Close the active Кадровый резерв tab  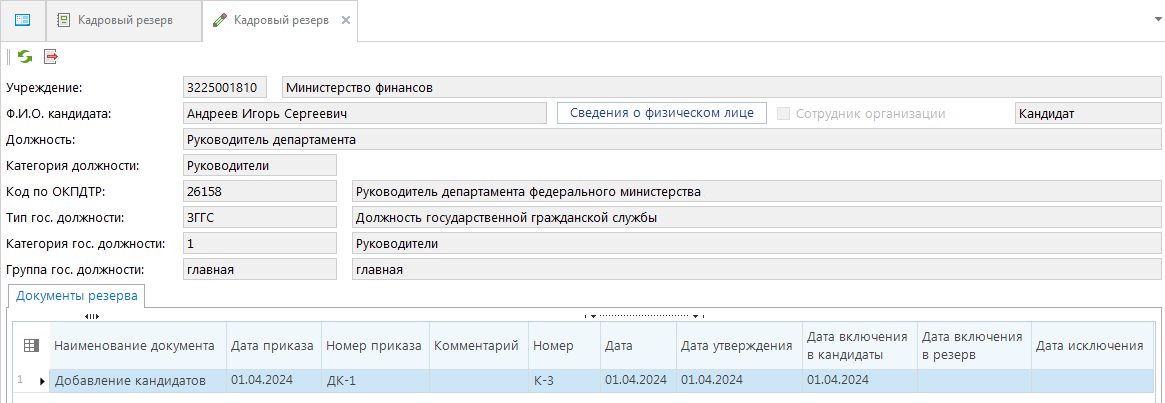(x=346, y=21)
